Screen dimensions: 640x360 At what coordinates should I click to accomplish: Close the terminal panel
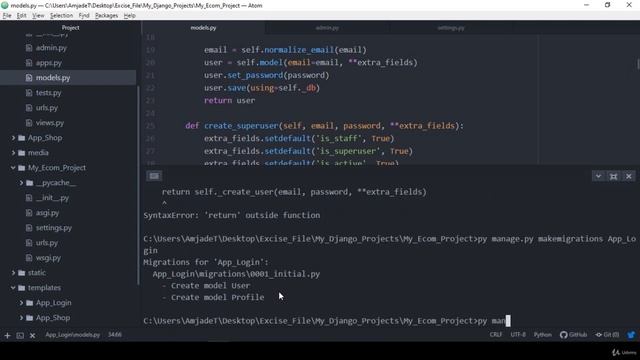[x=629, y=176]
